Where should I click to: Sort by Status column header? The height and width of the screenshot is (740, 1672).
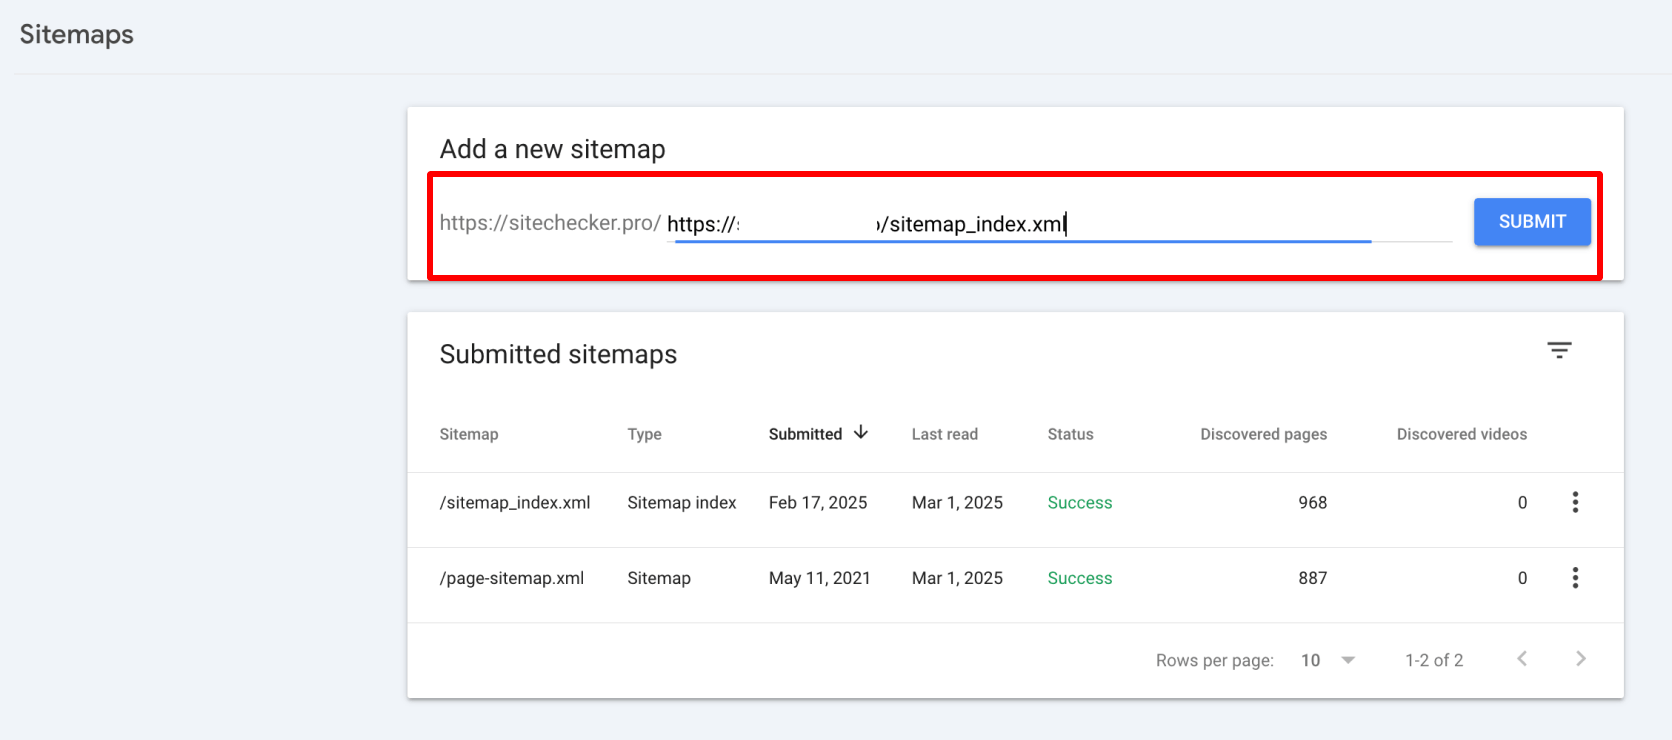(1071, 434)
